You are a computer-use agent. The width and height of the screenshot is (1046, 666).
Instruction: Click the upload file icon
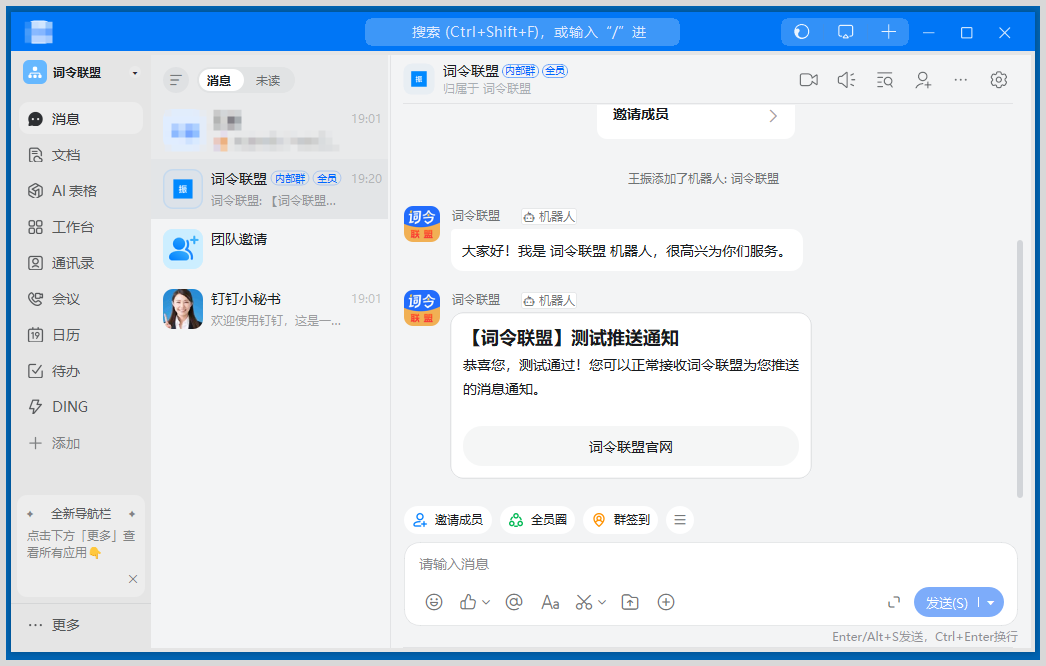(630, 602)
